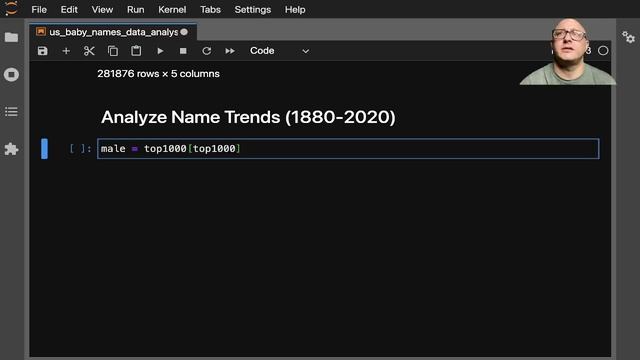This screenshot has width=640, height=360.
Task: Open the Edit menu
Action: coord(69,9)
